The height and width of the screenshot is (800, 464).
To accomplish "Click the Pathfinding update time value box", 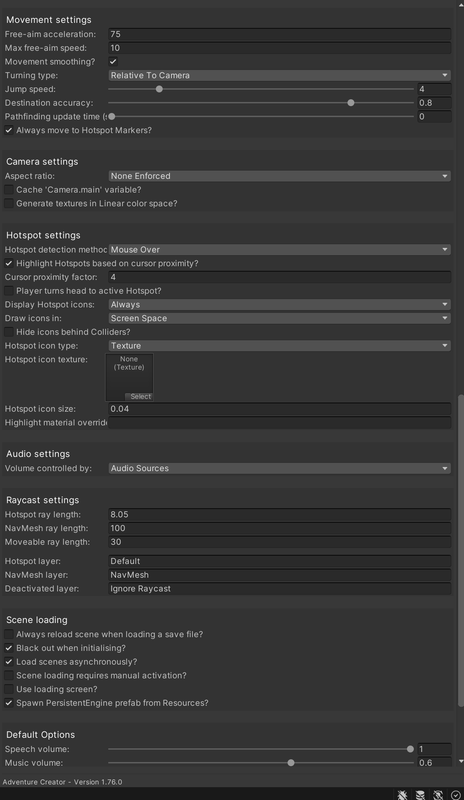I will (434, 116).
